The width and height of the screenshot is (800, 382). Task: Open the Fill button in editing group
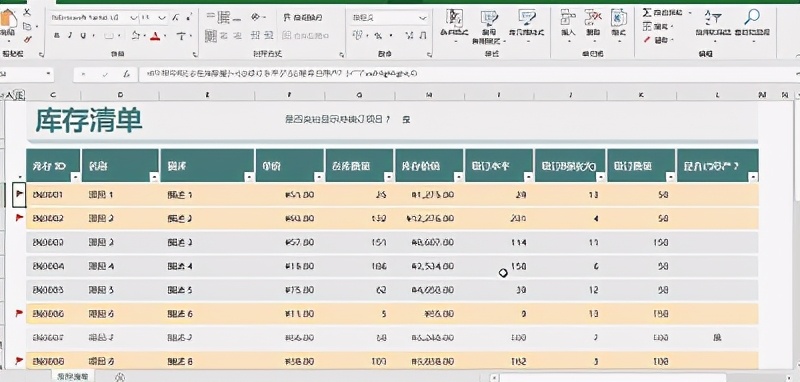coord(657,26)
